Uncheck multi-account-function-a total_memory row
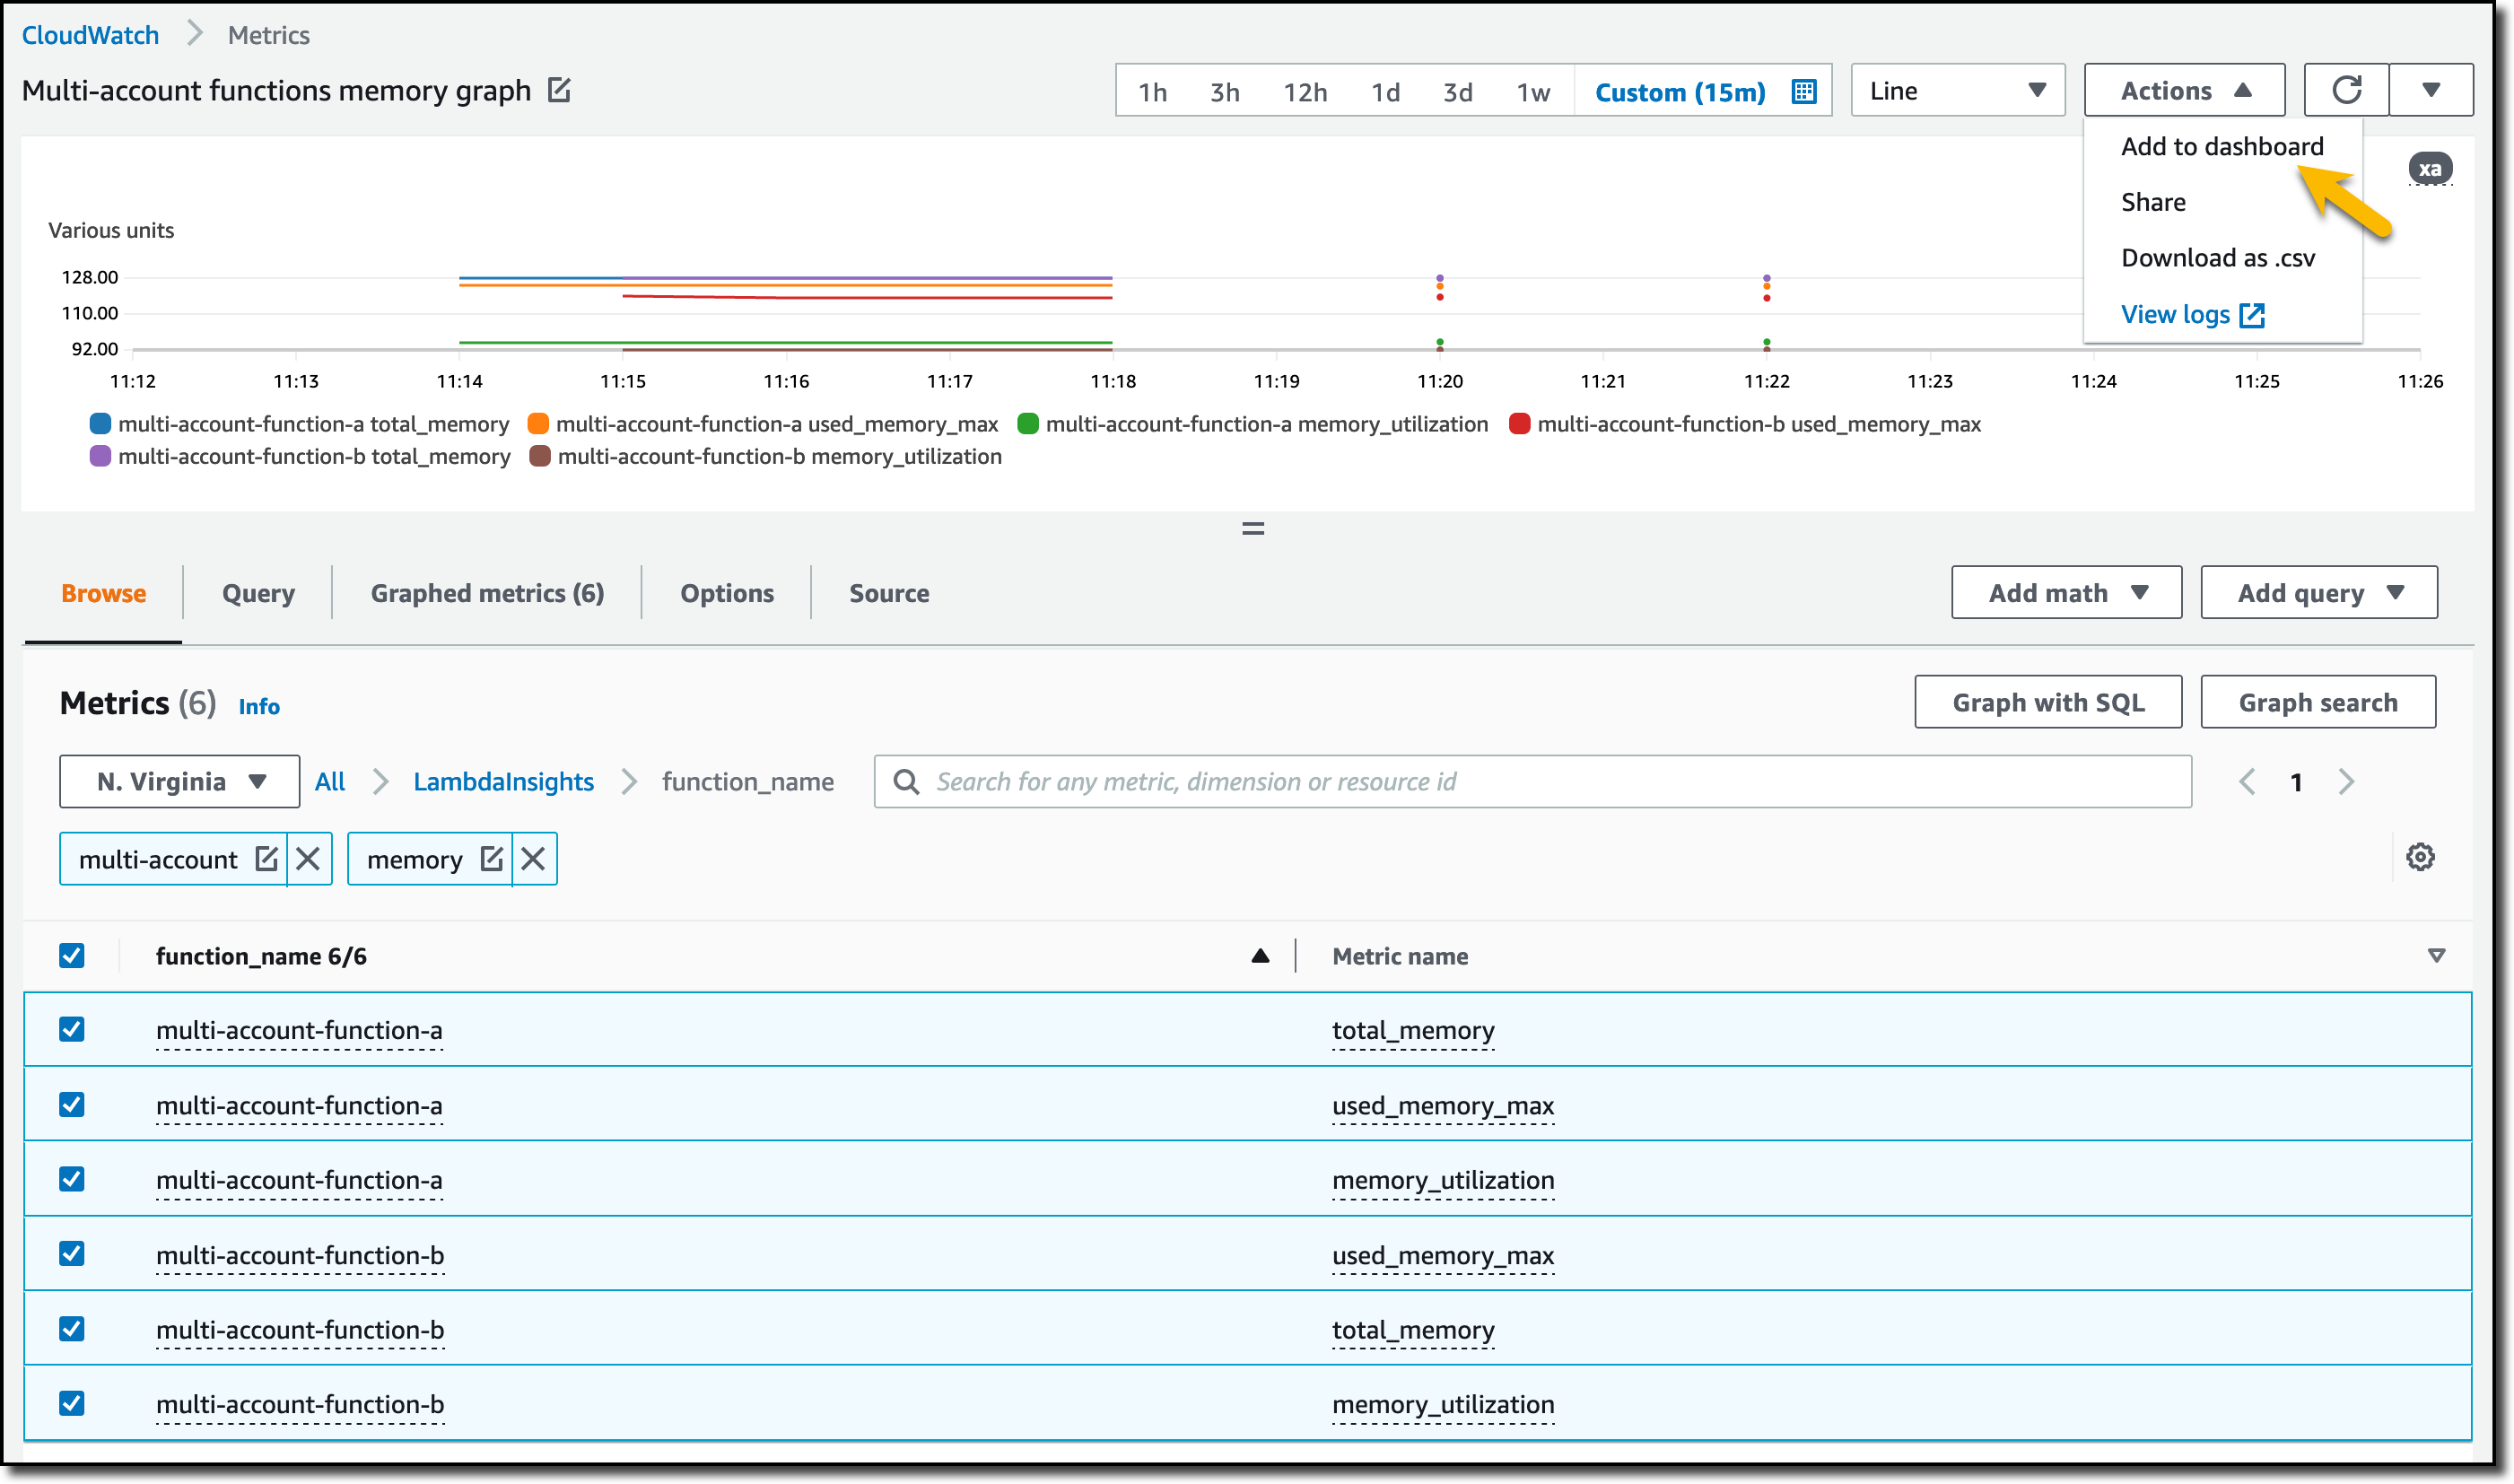This screenshot has width=2514, height=1484. coord(72,1029)
